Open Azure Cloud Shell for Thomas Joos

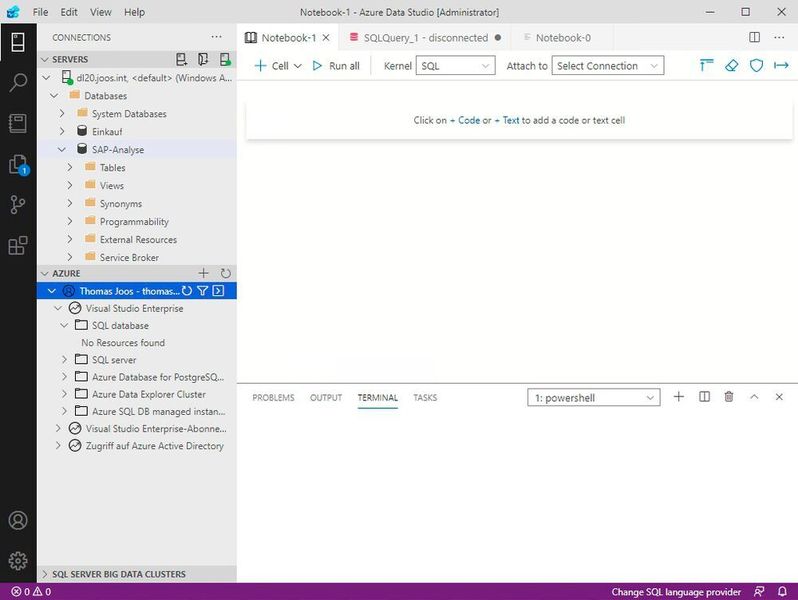218,291
